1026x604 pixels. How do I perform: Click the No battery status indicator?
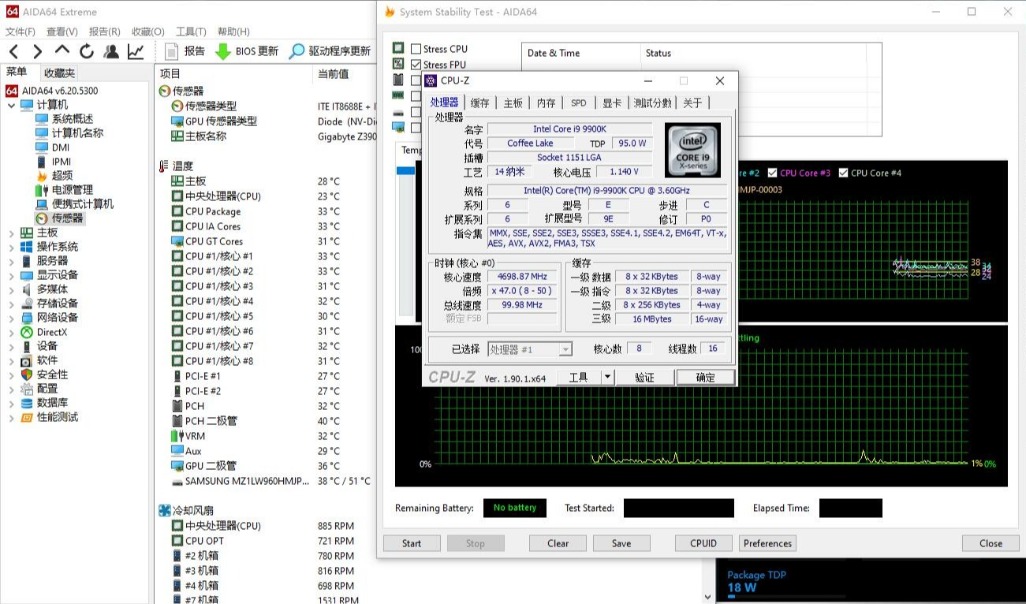tap(514, 508)
